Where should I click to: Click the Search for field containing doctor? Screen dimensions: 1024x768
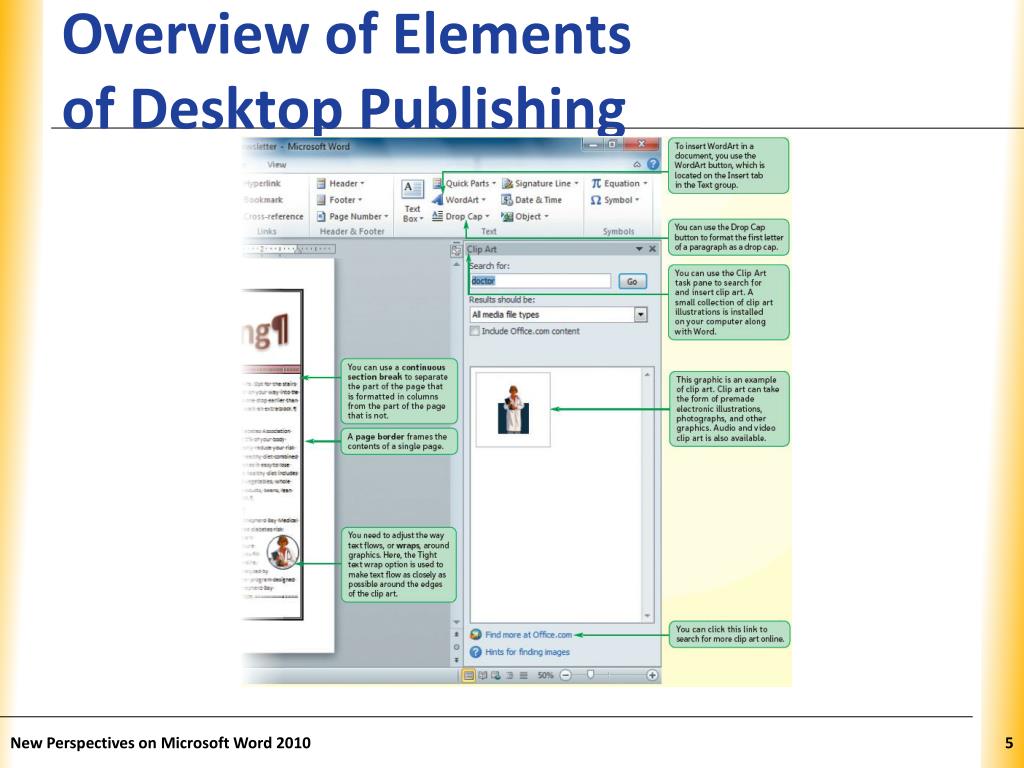pyautogui.click(x=540, y=281)
